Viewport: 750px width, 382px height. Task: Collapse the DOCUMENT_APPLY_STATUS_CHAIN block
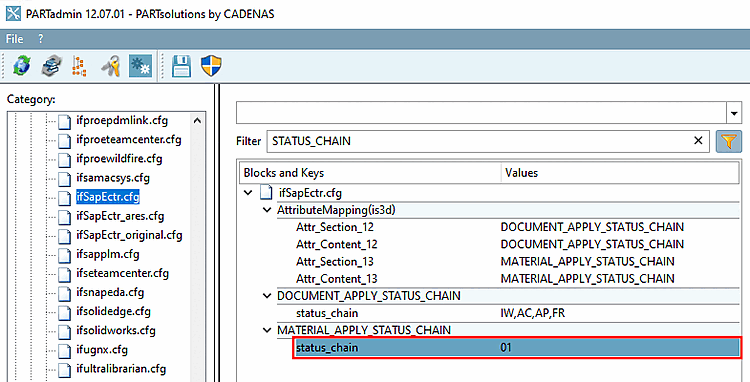[267, 296]
